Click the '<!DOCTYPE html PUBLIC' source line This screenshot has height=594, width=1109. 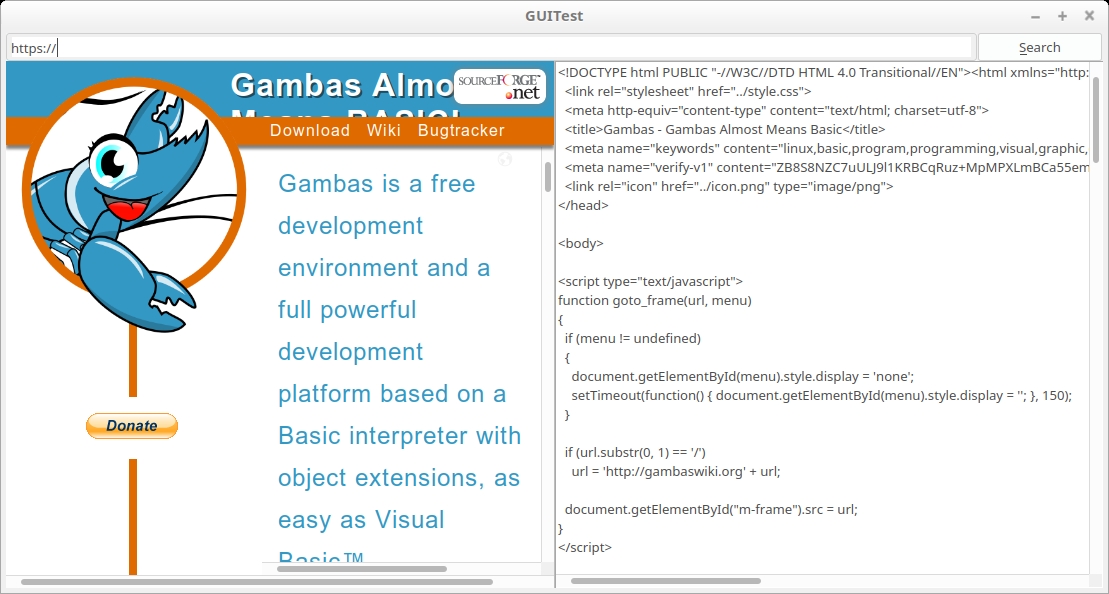click(823, 72)
